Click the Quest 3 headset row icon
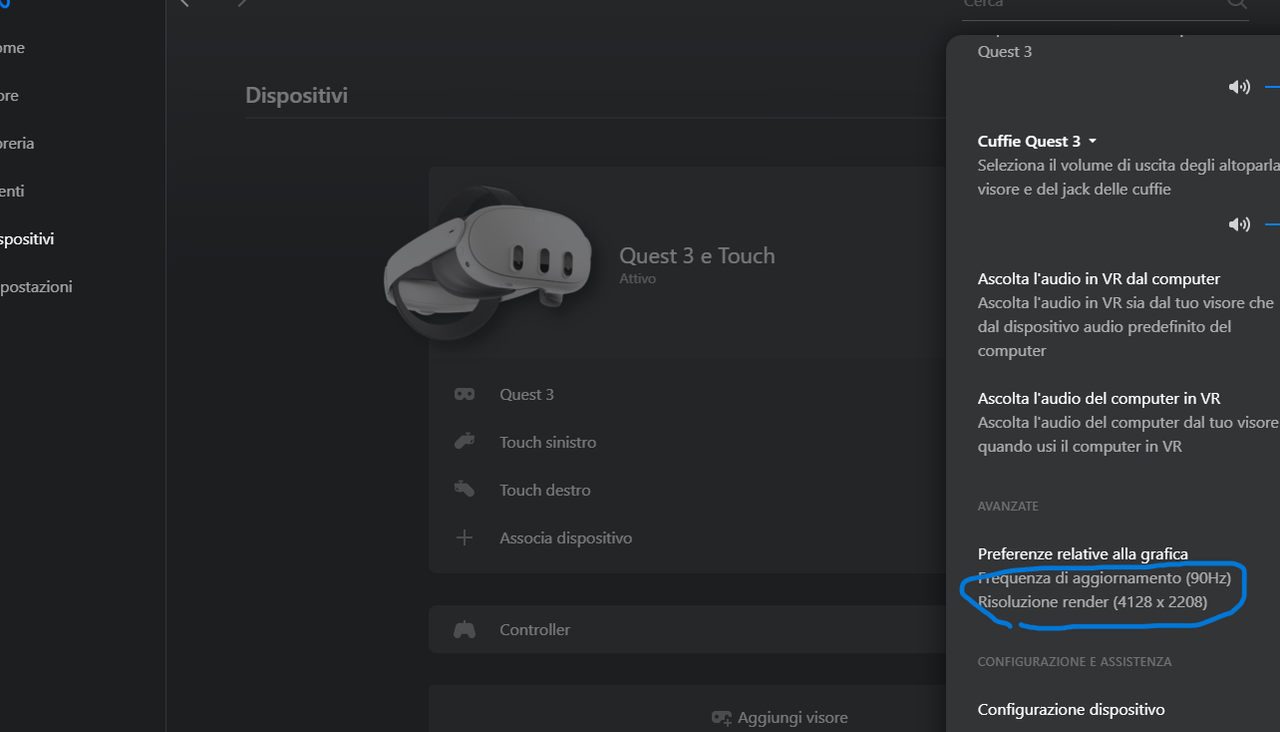 (x=464, y=394)
